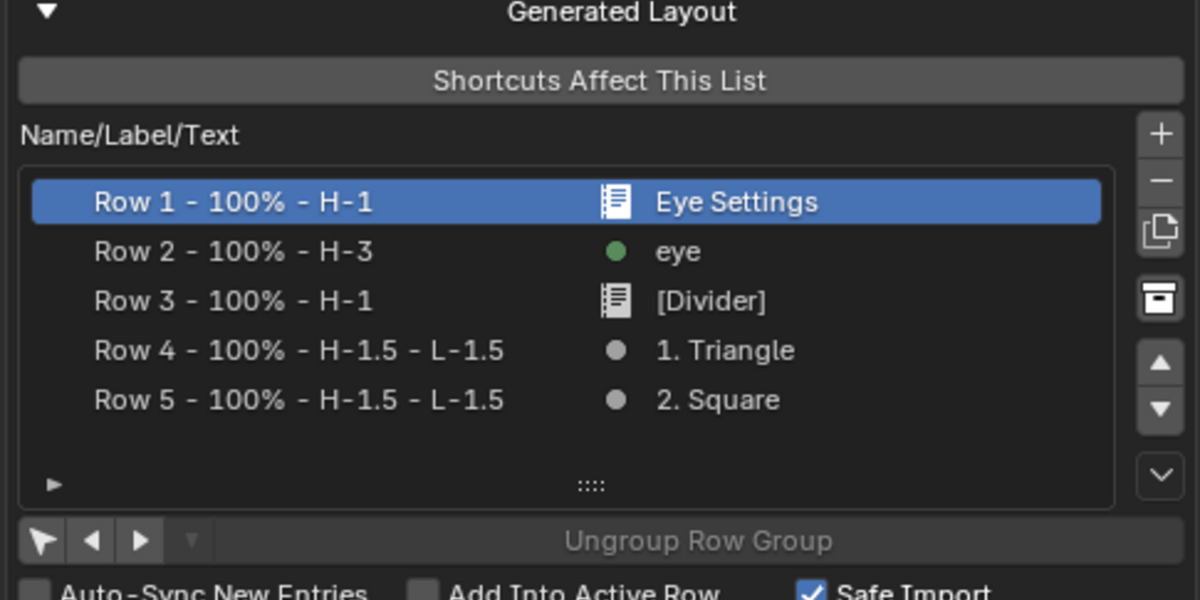Click the right arrow navigation icon
This screenshot has height=600, width=1200.
pos(141,541)
